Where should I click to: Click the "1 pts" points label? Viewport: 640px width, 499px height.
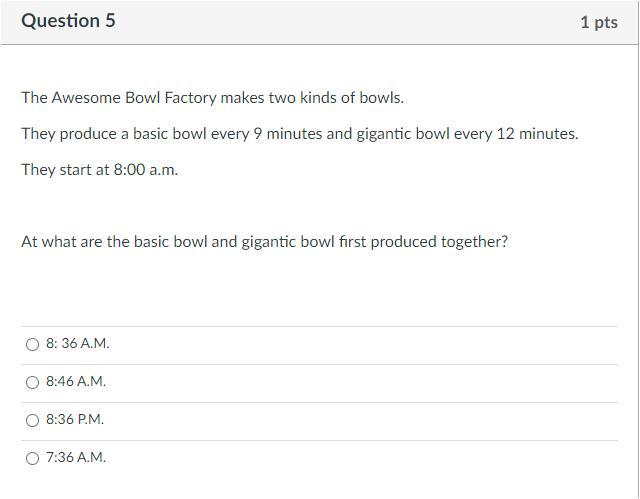[x=598, y=22]
